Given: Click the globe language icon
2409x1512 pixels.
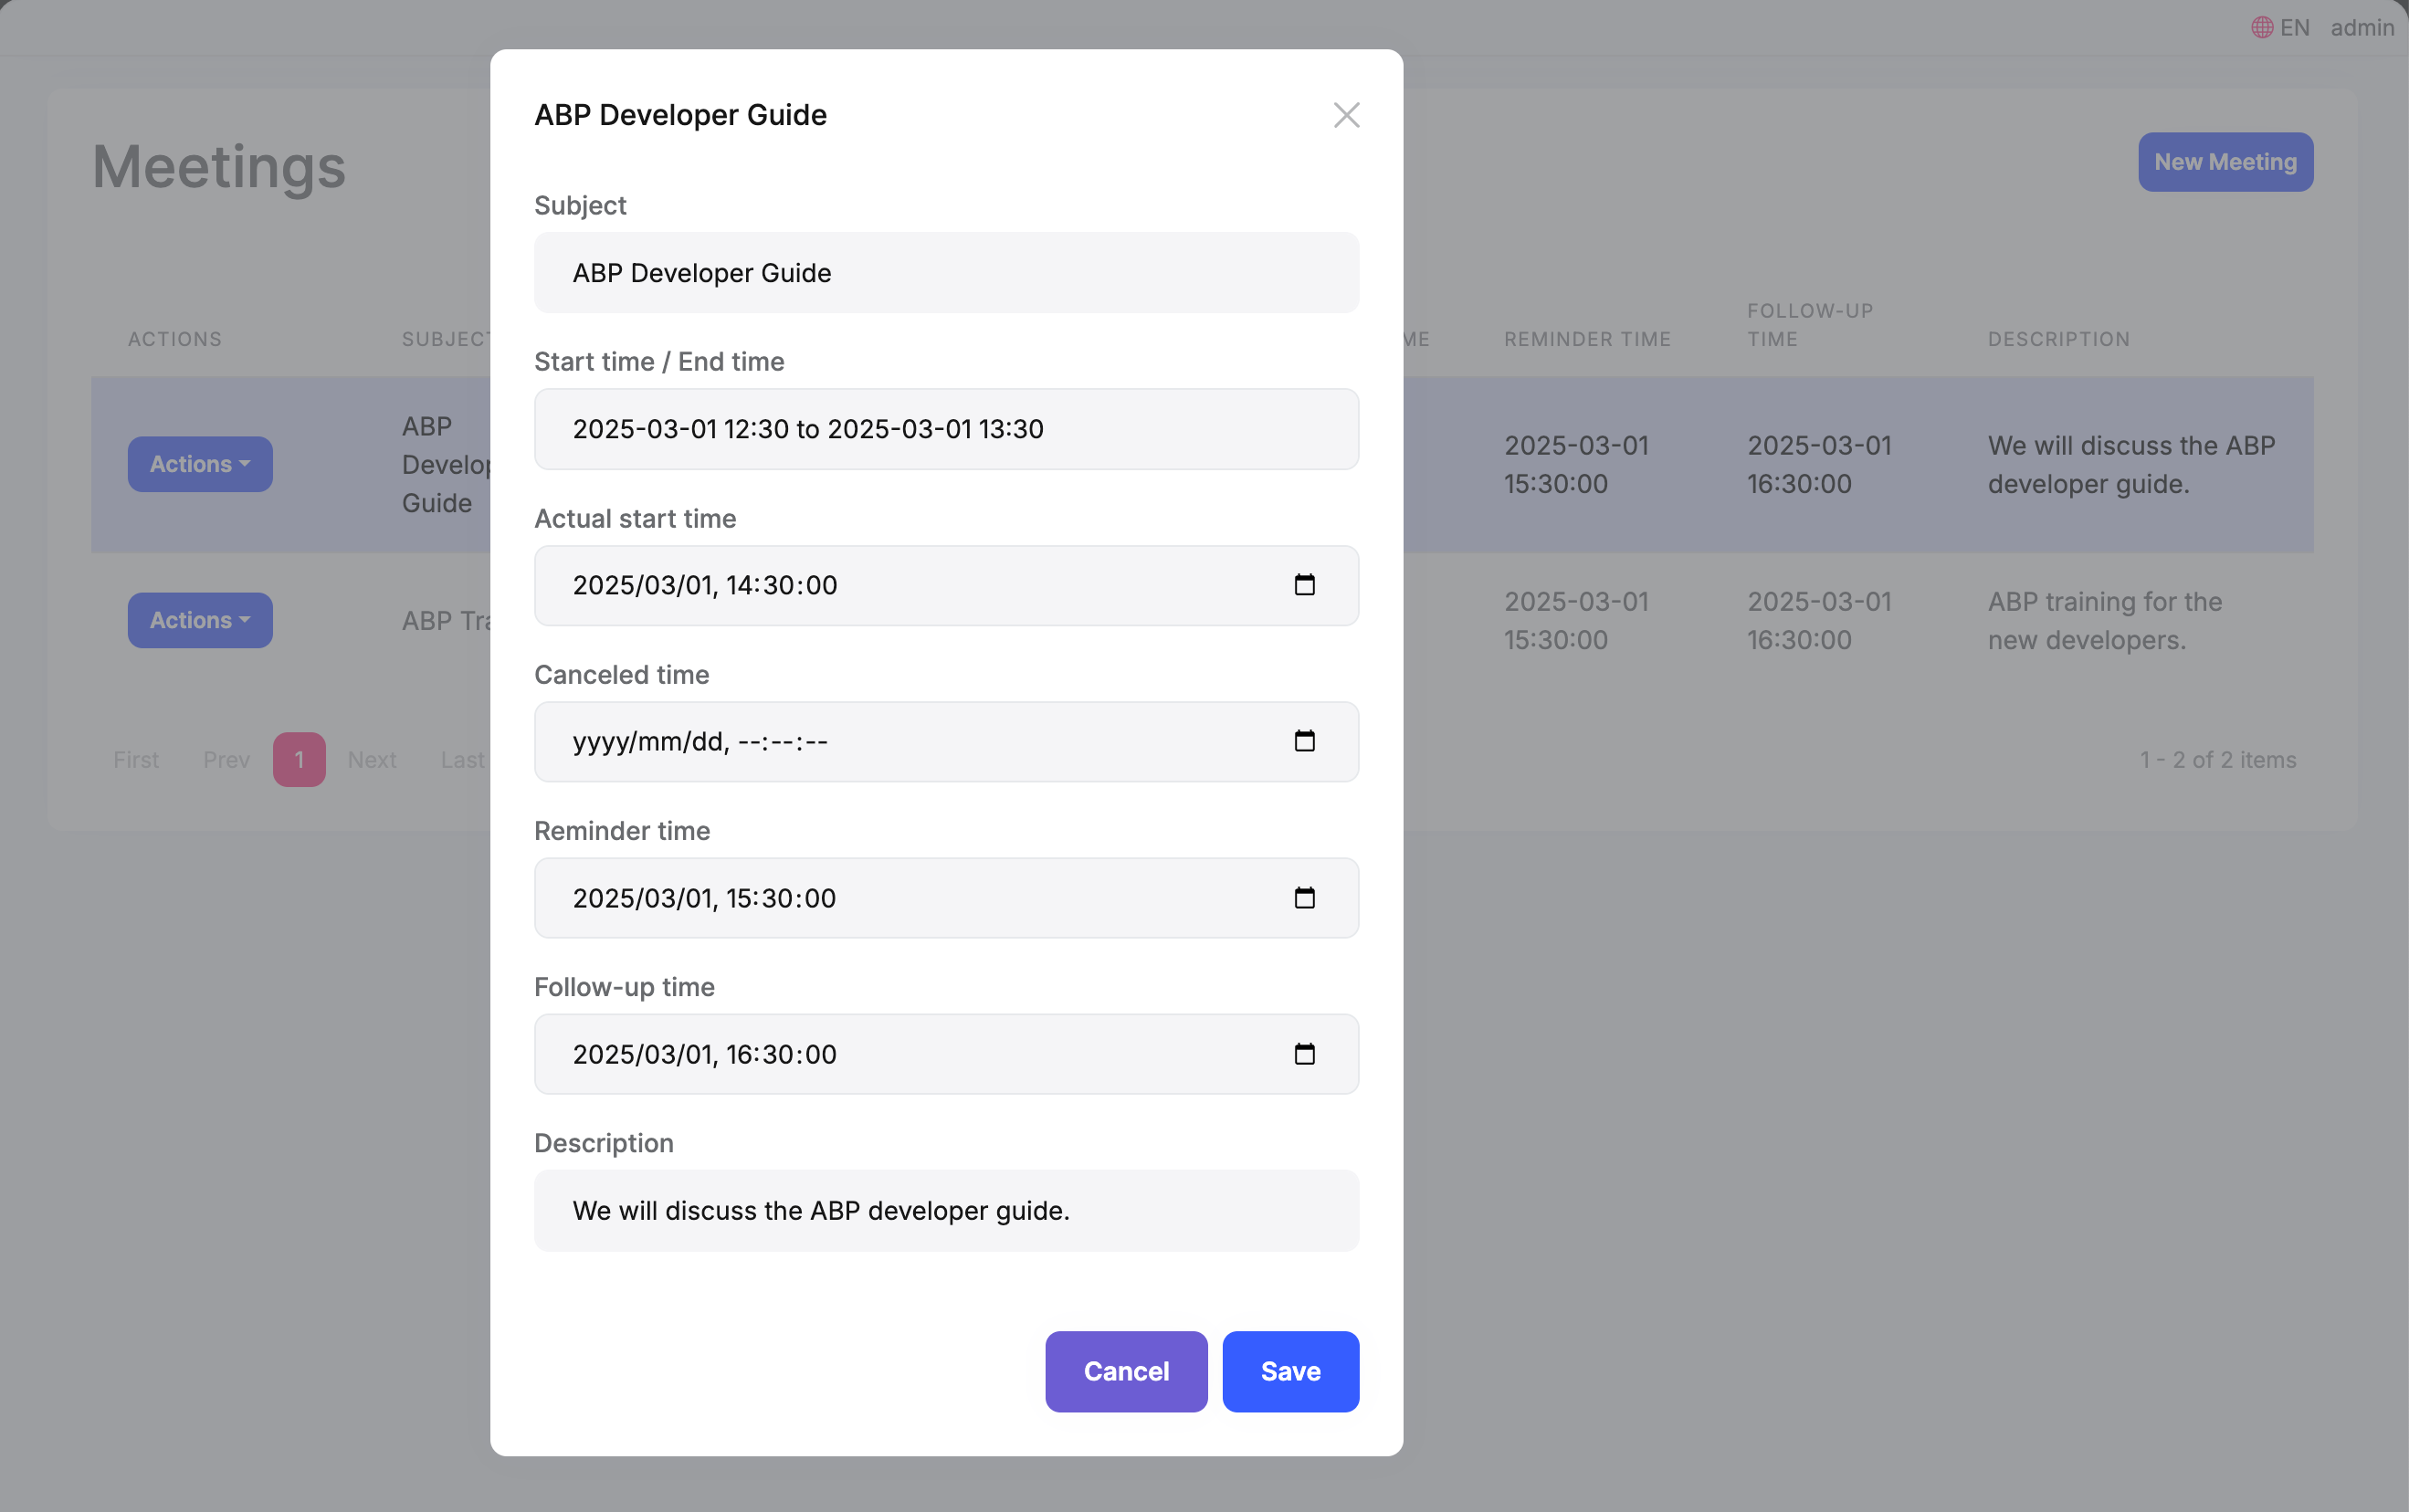Looking at the screenshot, I should coord(2261,27).
